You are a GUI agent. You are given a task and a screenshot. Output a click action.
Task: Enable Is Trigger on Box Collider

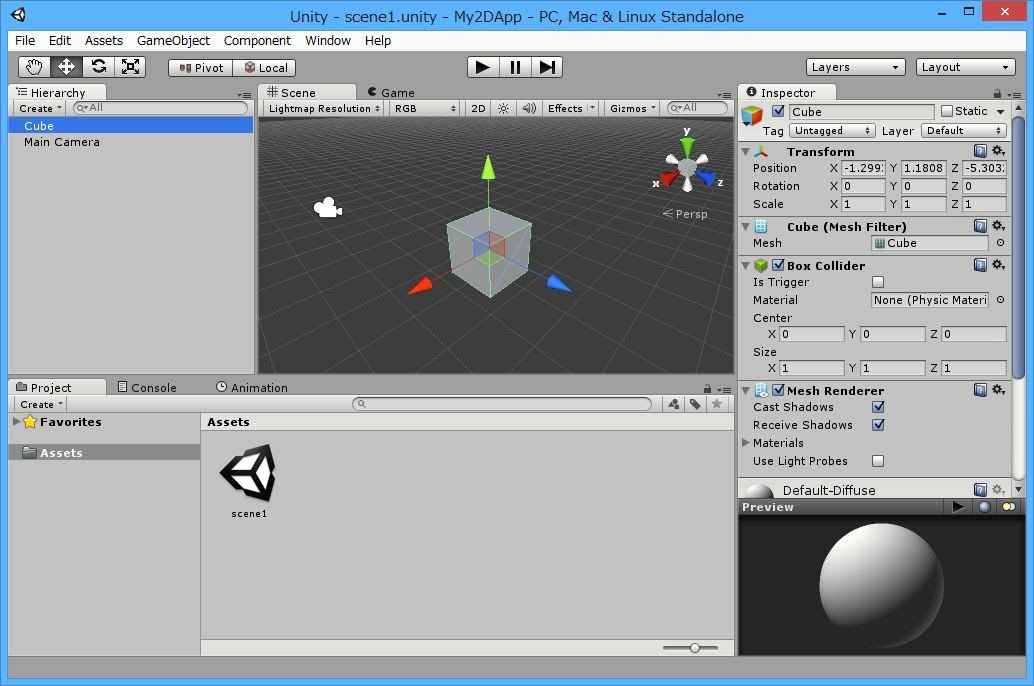pyautogui.click(x=878, y=282)
